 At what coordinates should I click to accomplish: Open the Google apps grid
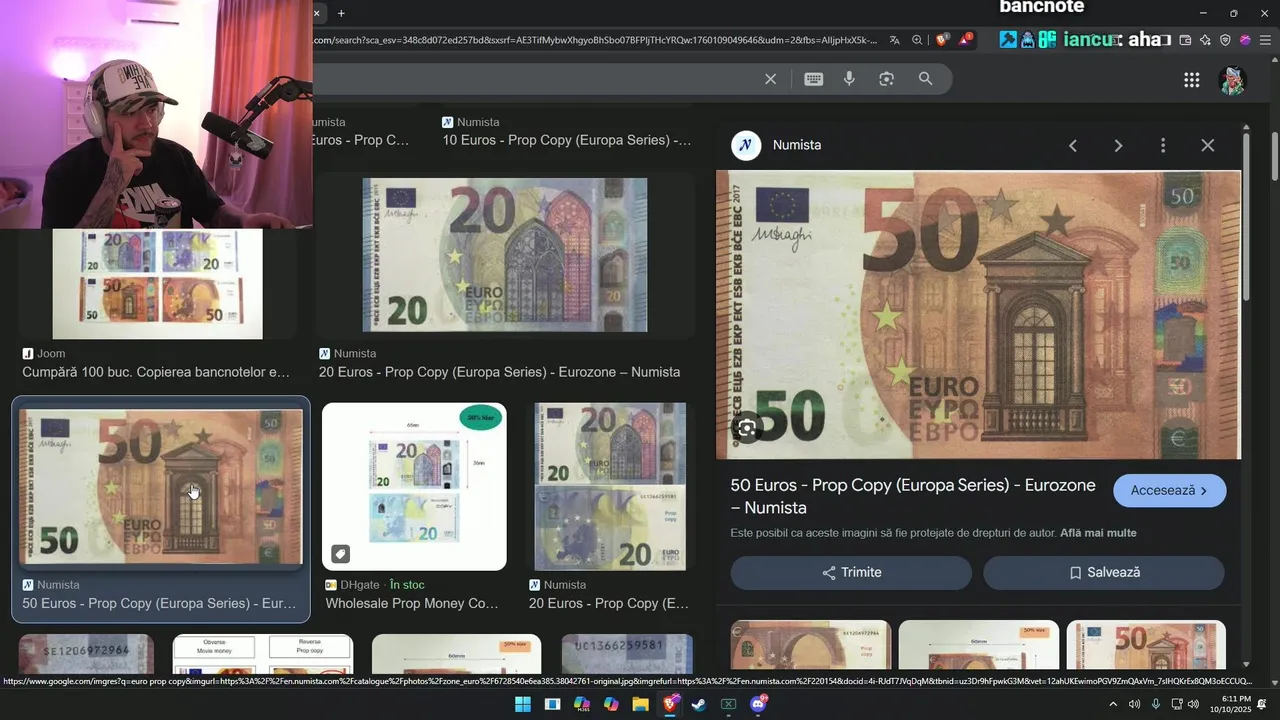tap(1191, 80)
